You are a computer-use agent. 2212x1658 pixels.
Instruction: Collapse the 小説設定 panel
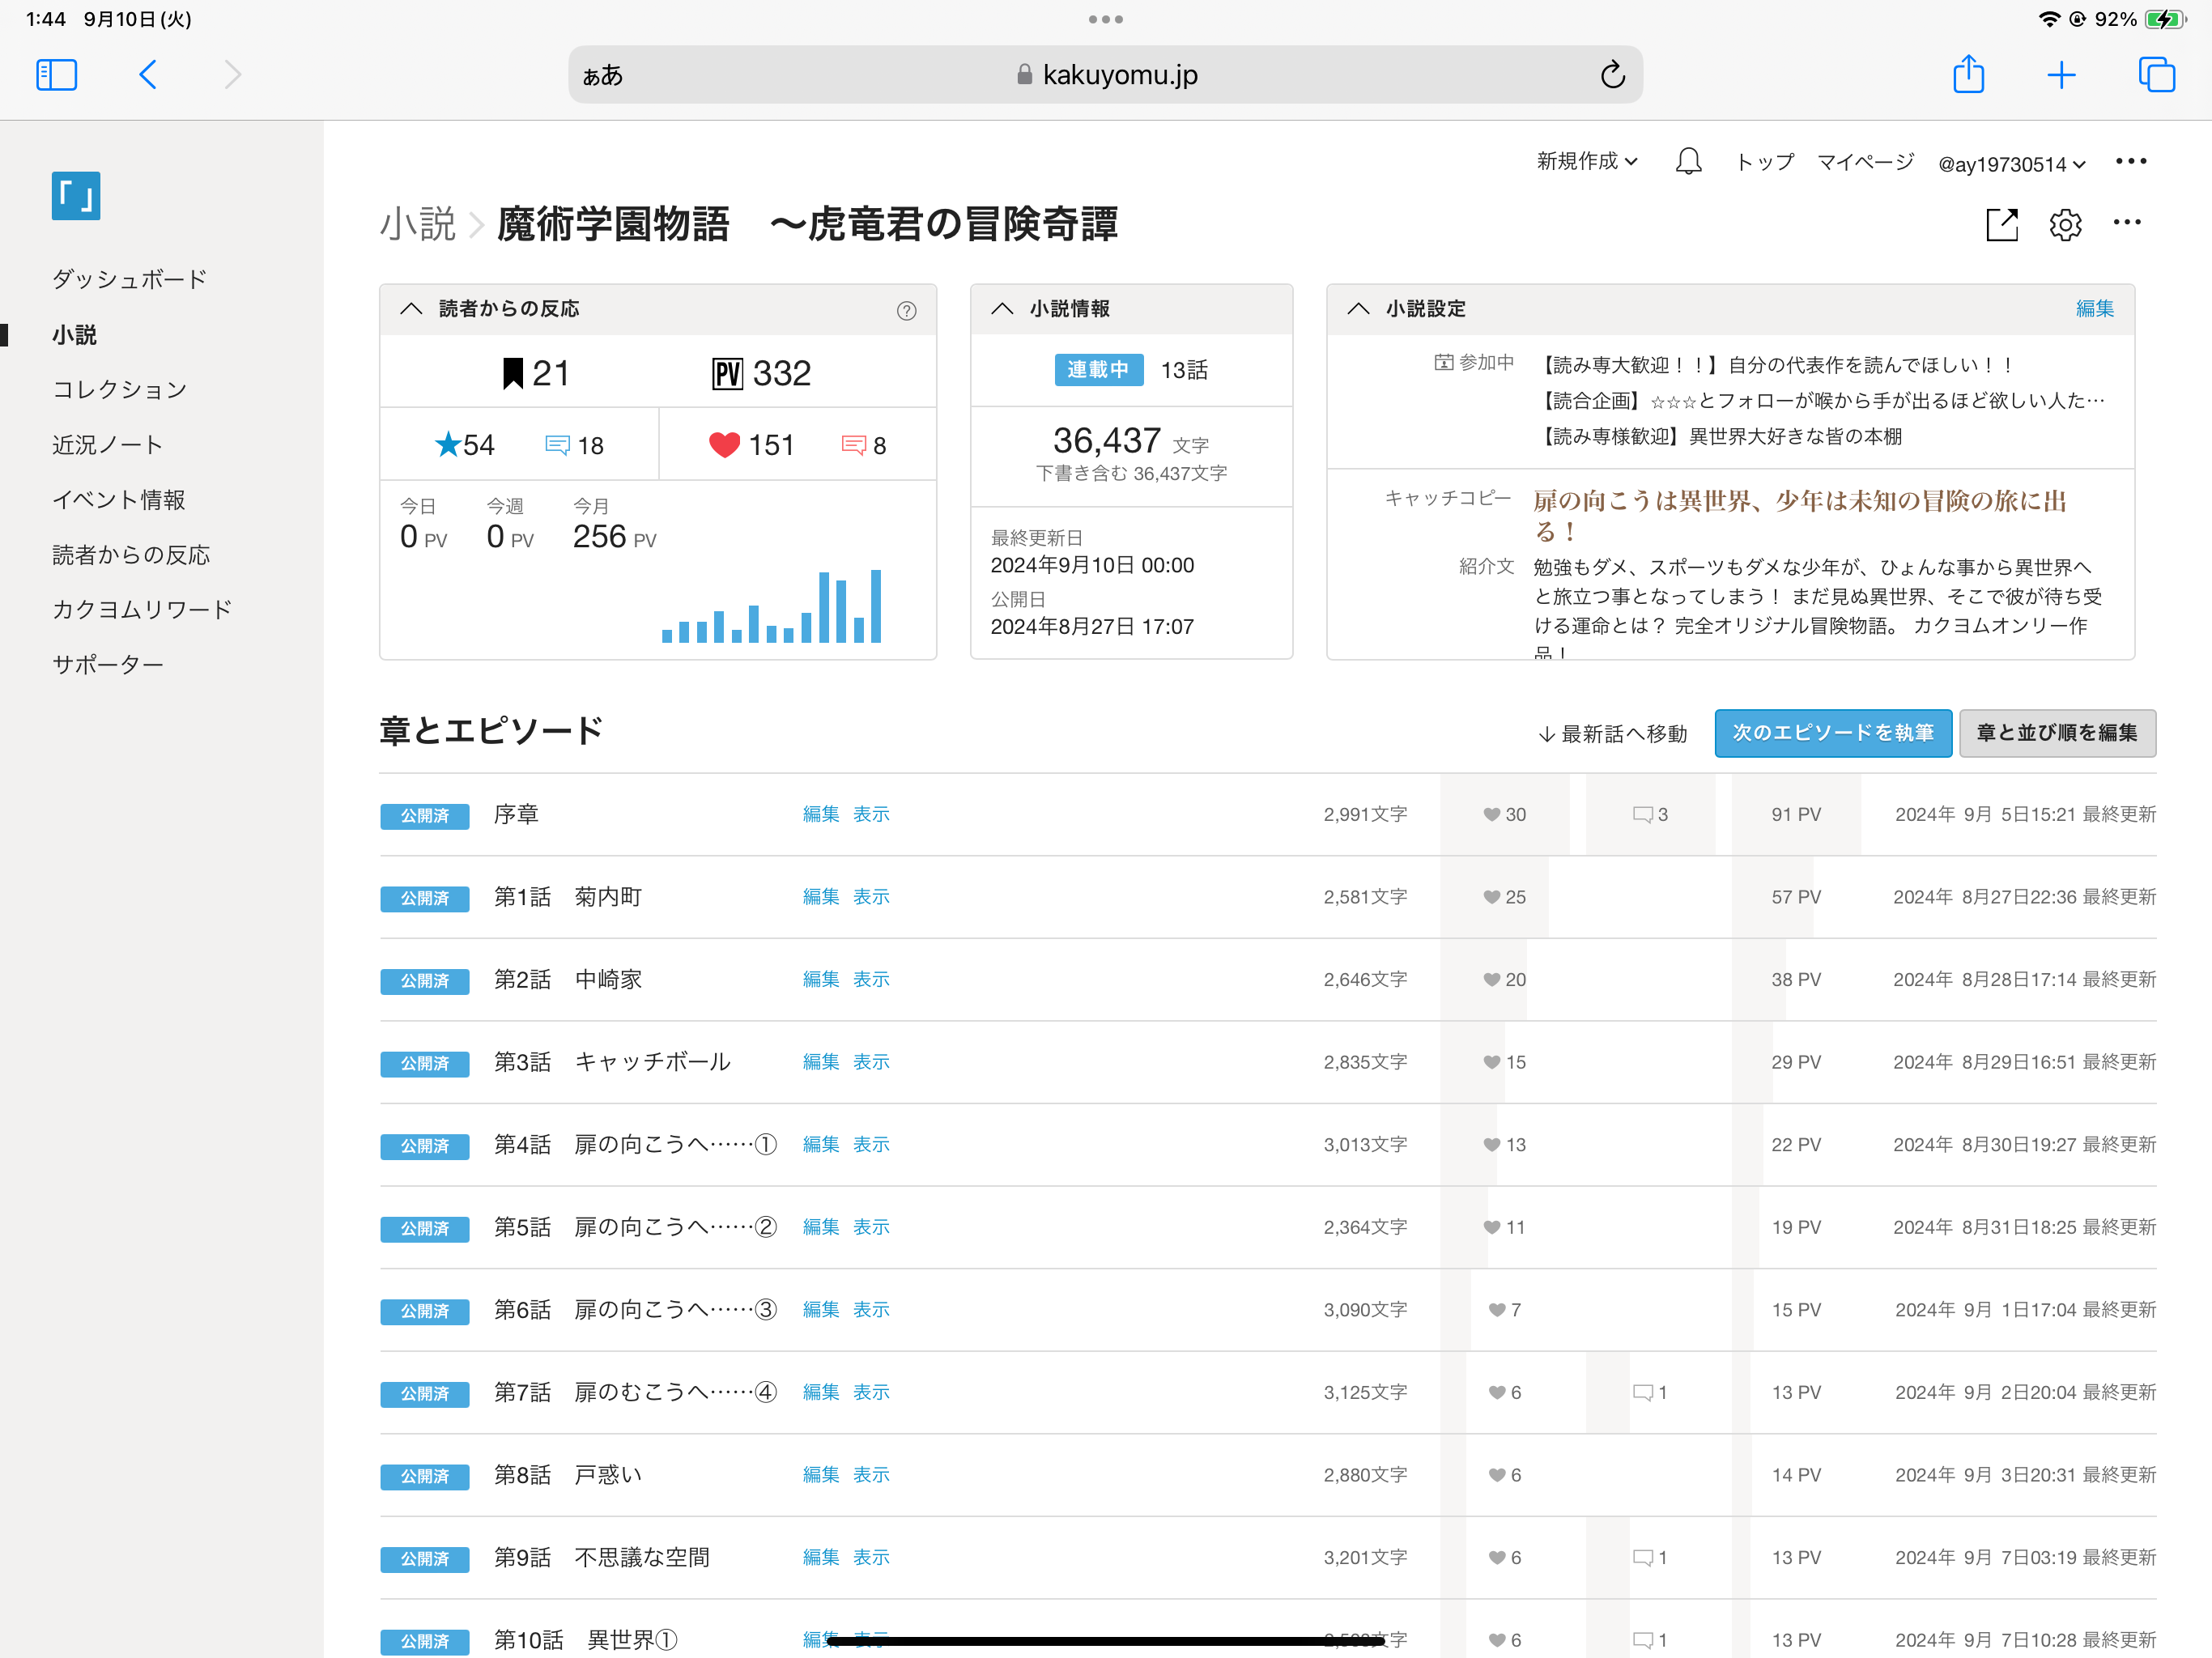point(1358,309)
